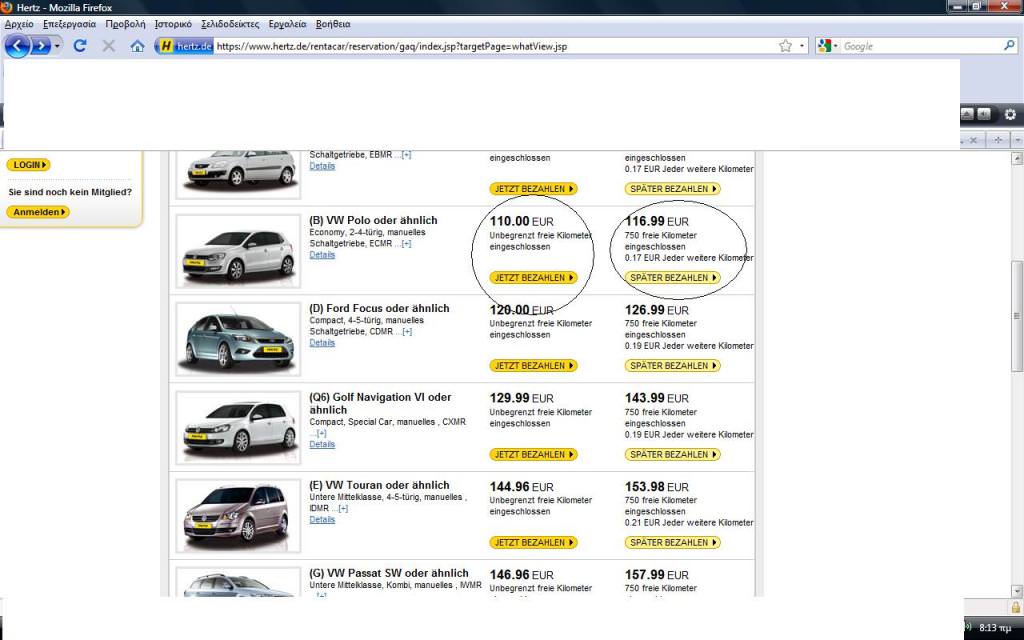Open Details link for Ford Focus

point(322,343)
